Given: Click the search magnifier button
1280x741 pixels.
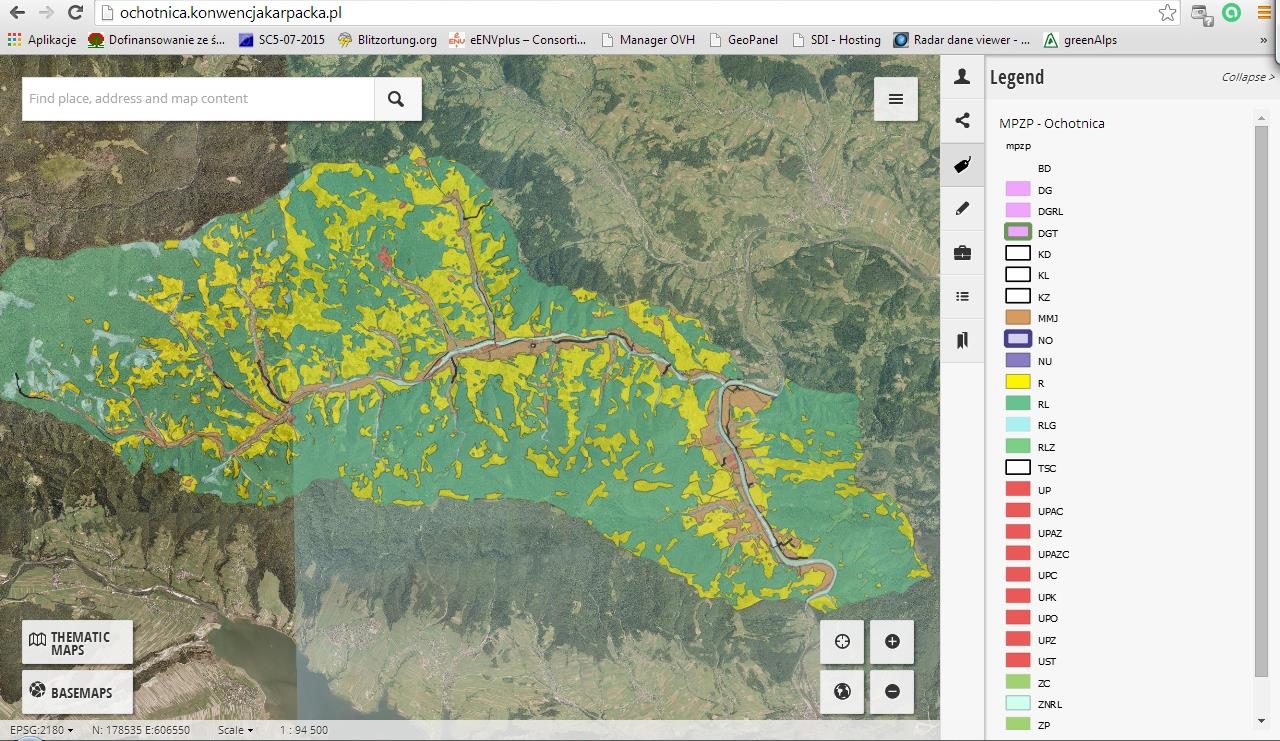Looking at the screenshot, I should click(x=397, y=99).
